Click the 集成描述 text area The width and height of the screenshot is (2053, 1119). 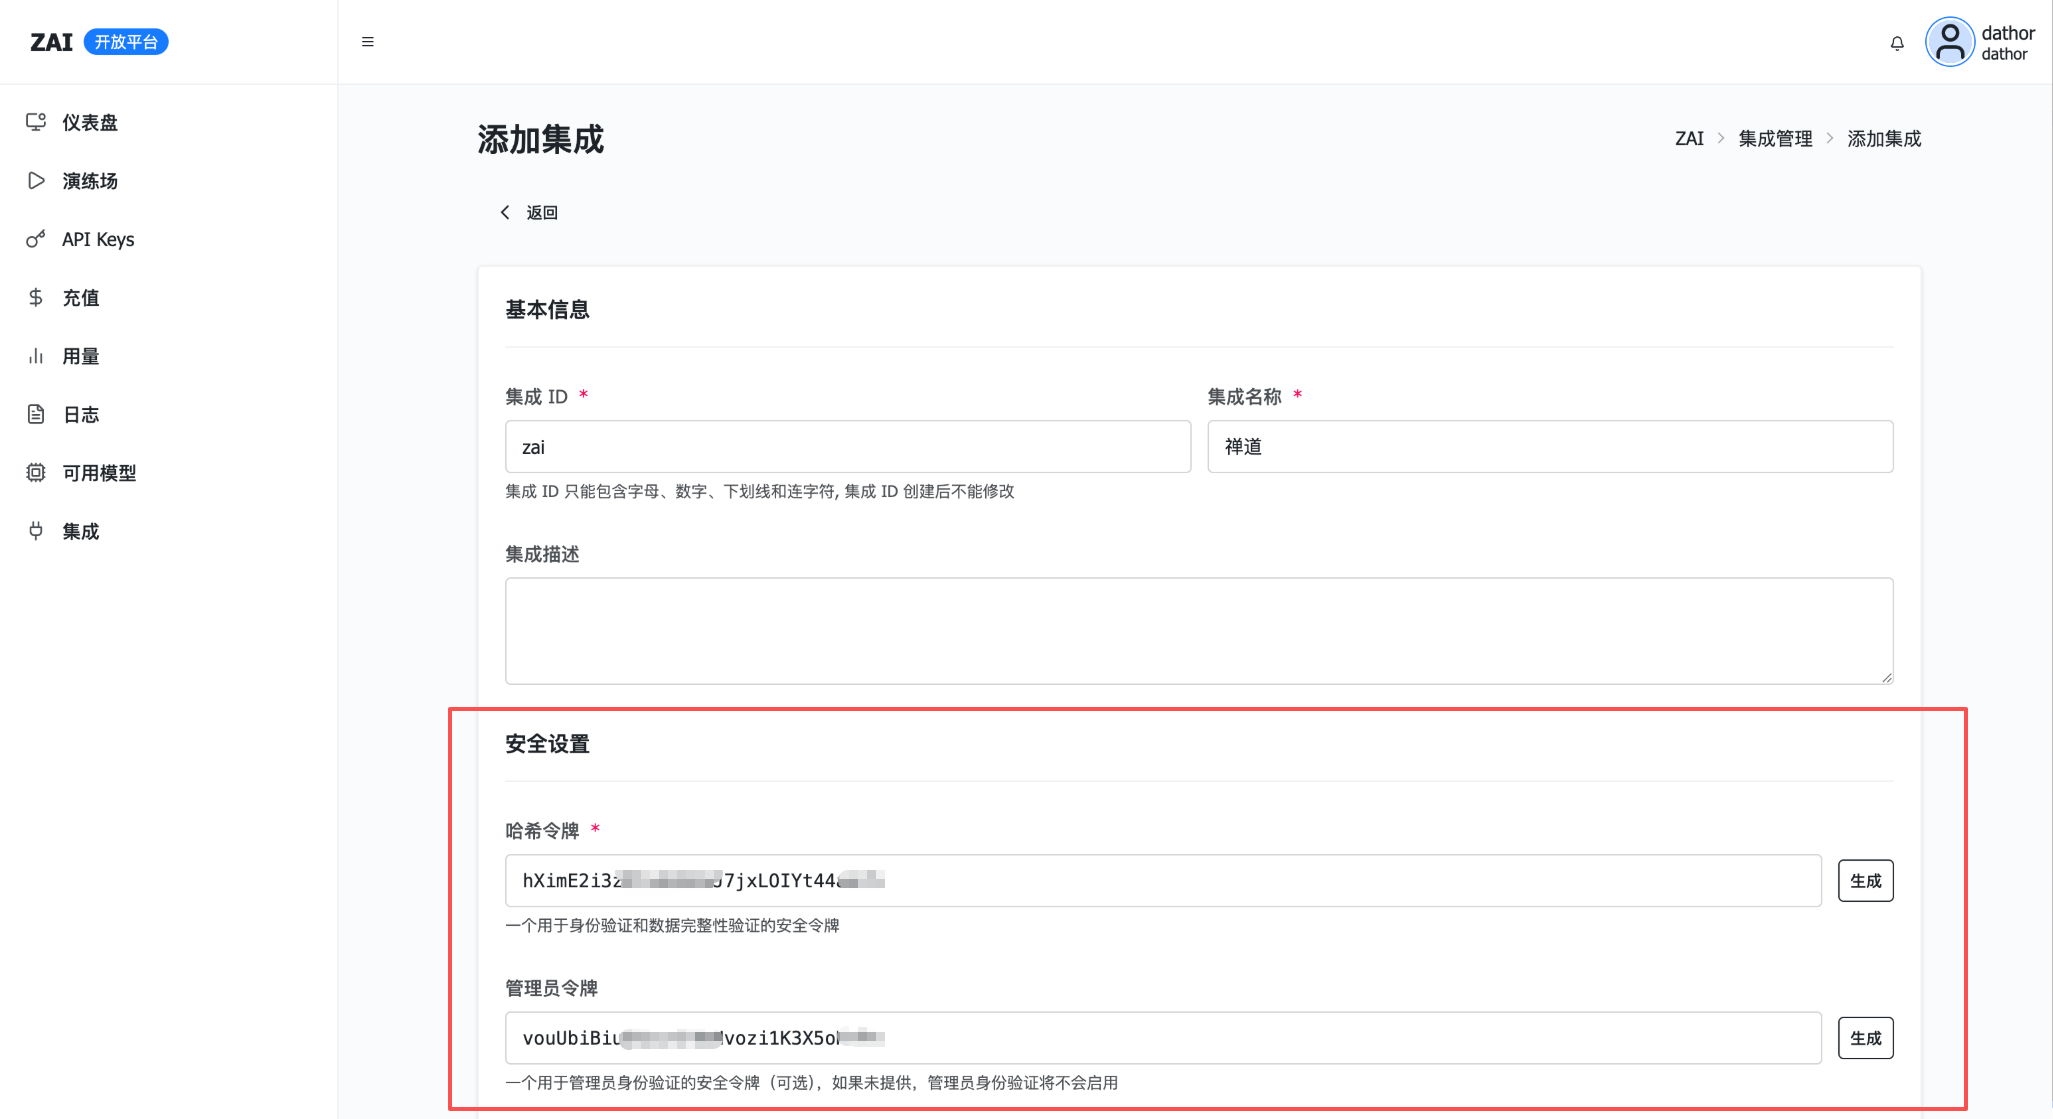pos(1198,631)
